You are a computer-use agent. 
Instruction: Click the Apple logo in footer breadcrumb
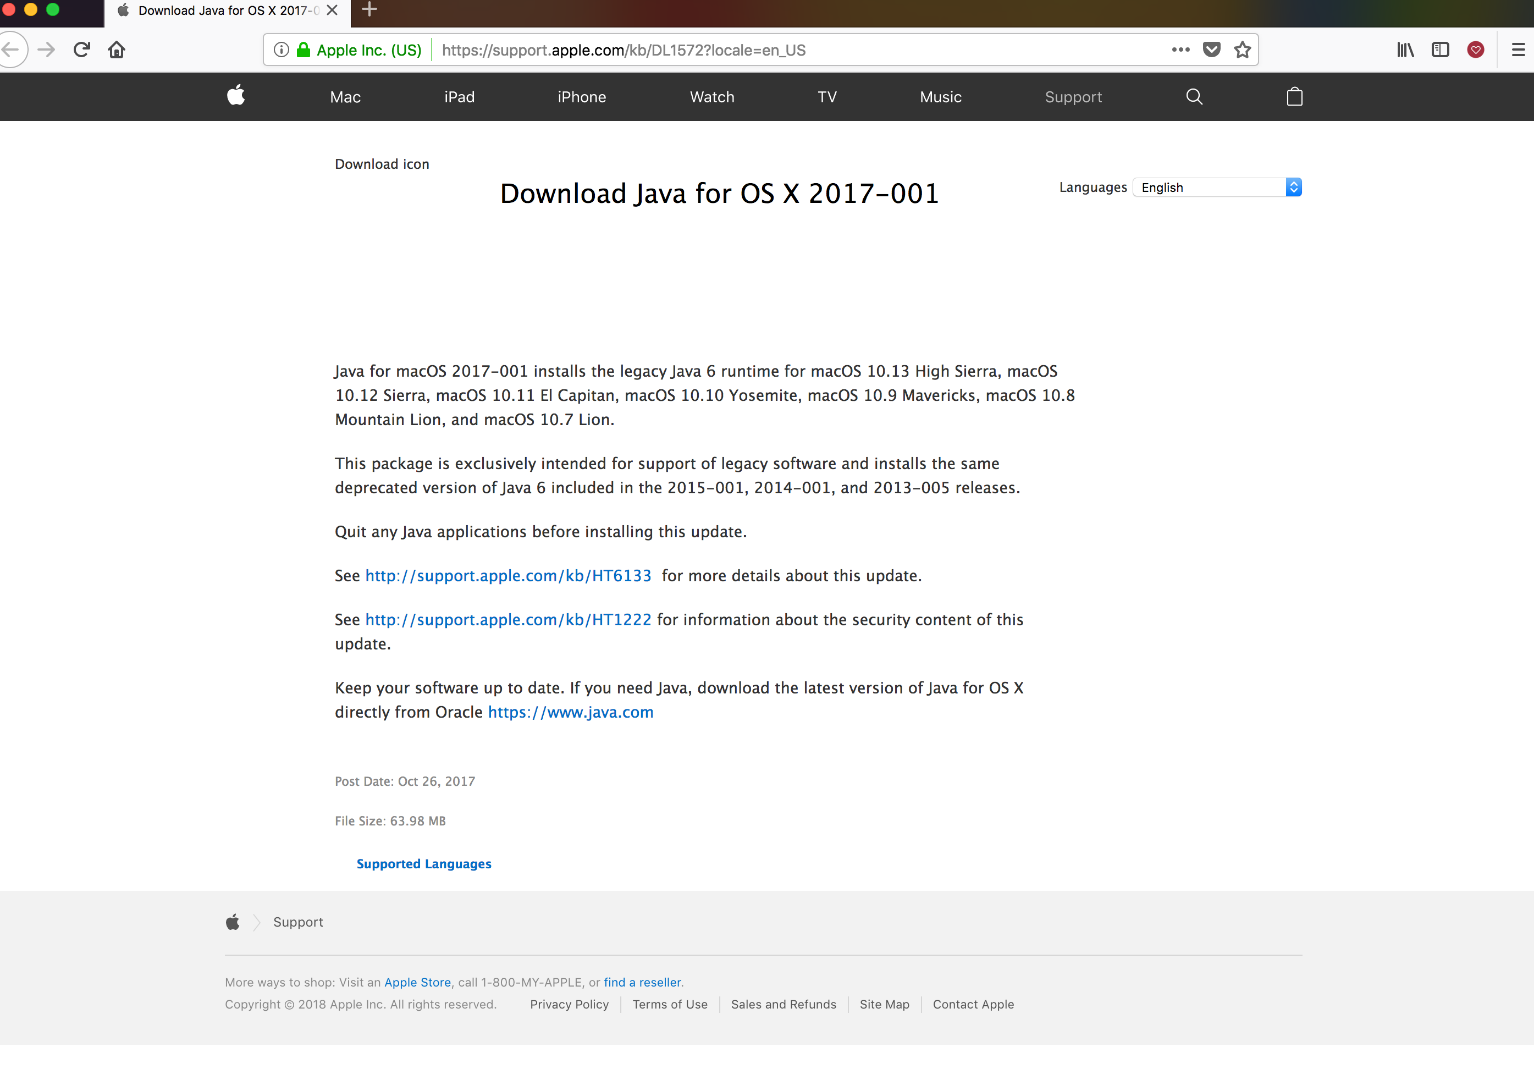[233, 922]
